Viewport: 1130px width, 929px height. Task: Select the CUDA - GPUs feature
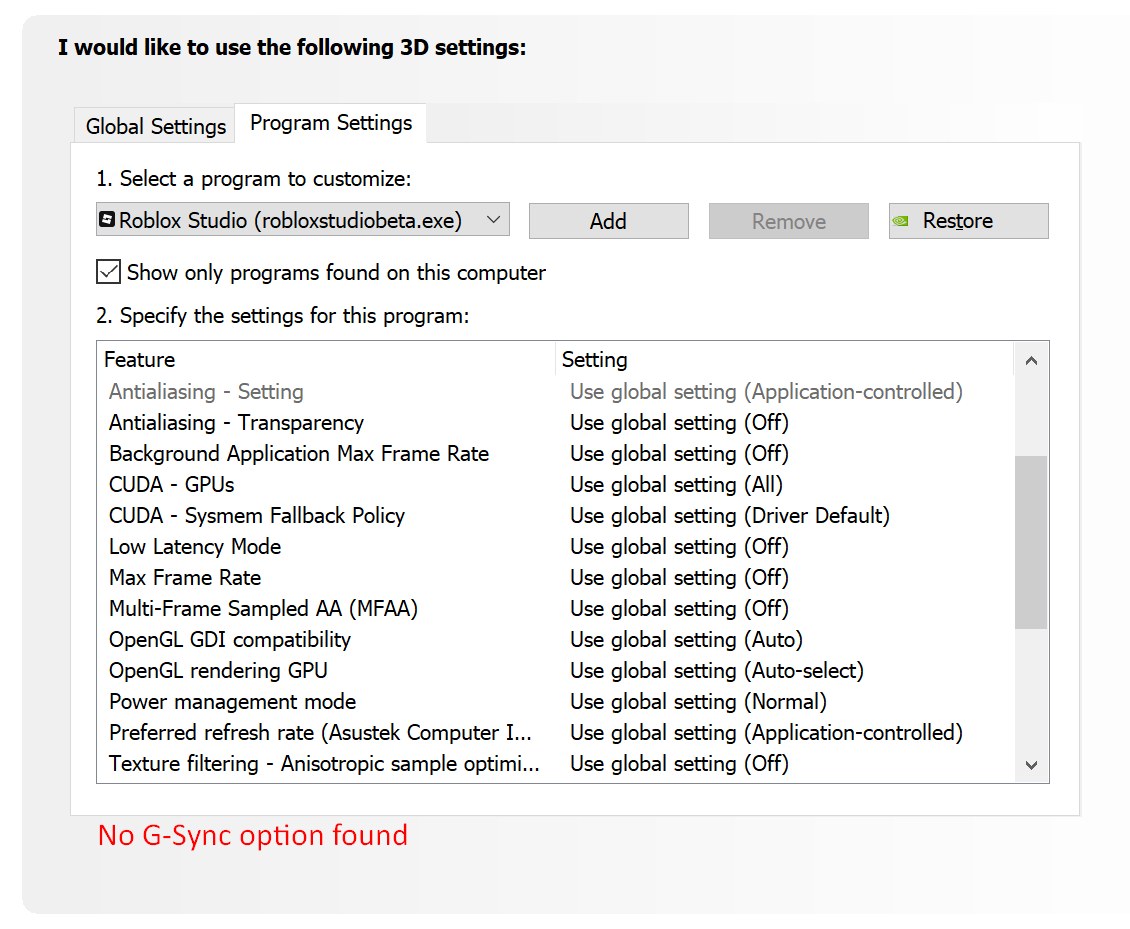pos(555,484)
